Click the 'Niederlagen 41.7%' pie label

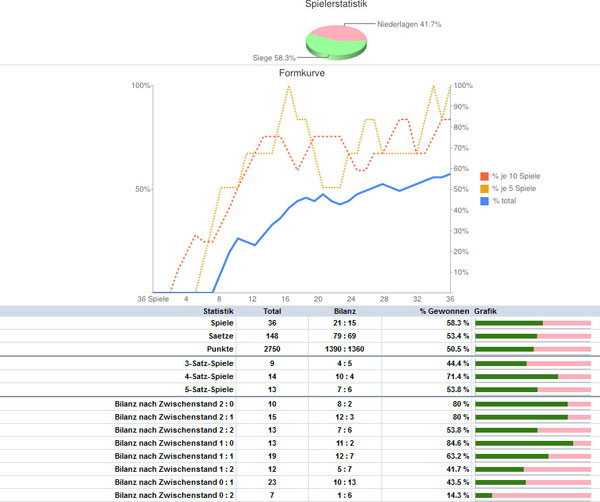click(x=409, y=24)
